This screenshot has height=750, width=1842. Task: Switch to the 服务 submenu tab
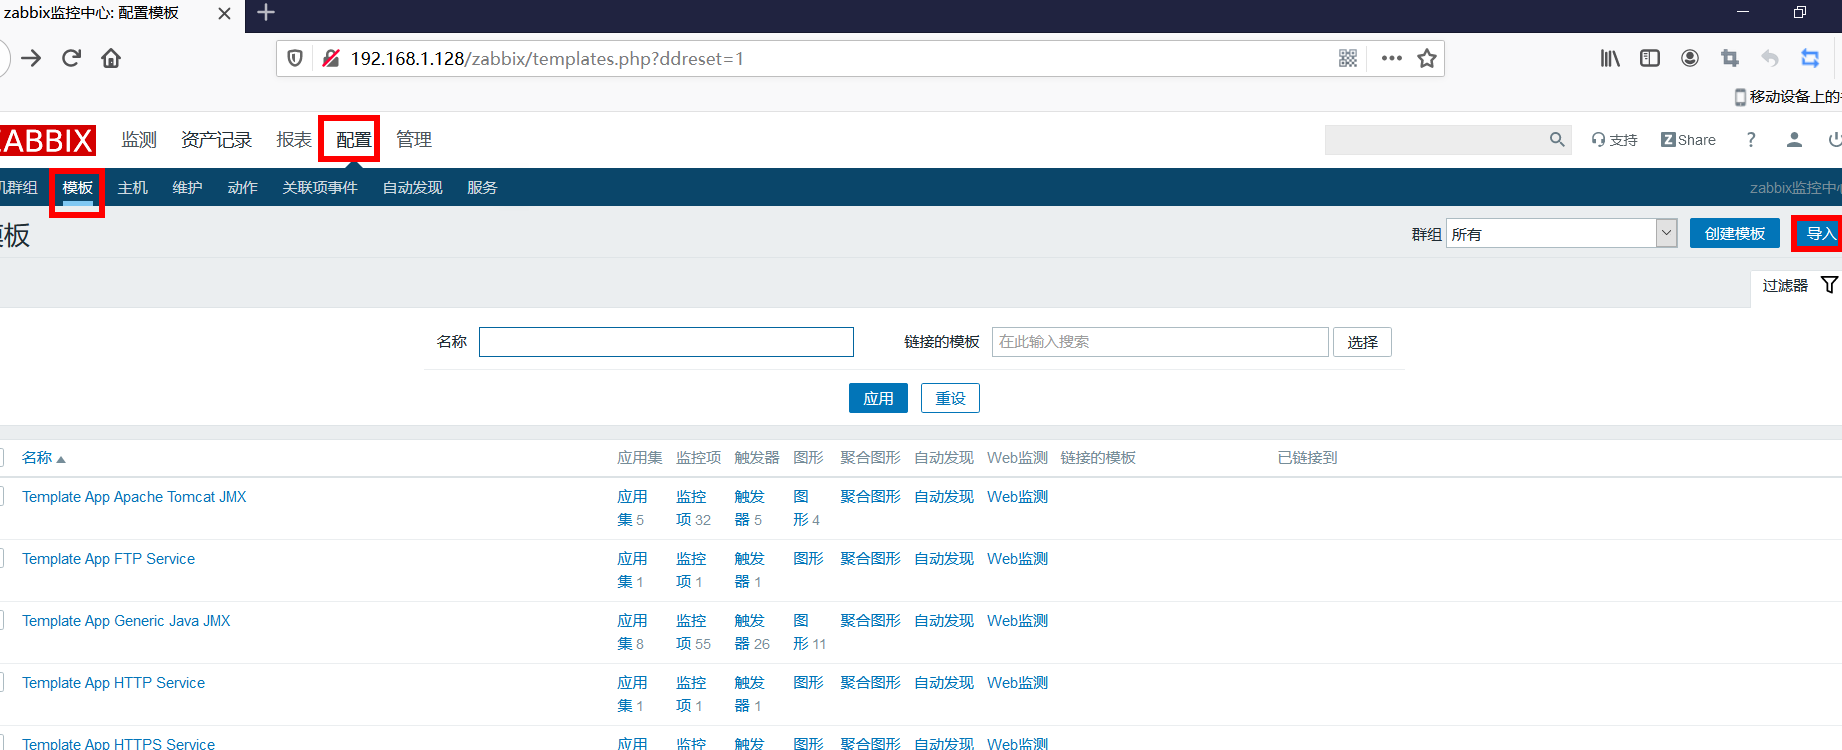point(482,188)
